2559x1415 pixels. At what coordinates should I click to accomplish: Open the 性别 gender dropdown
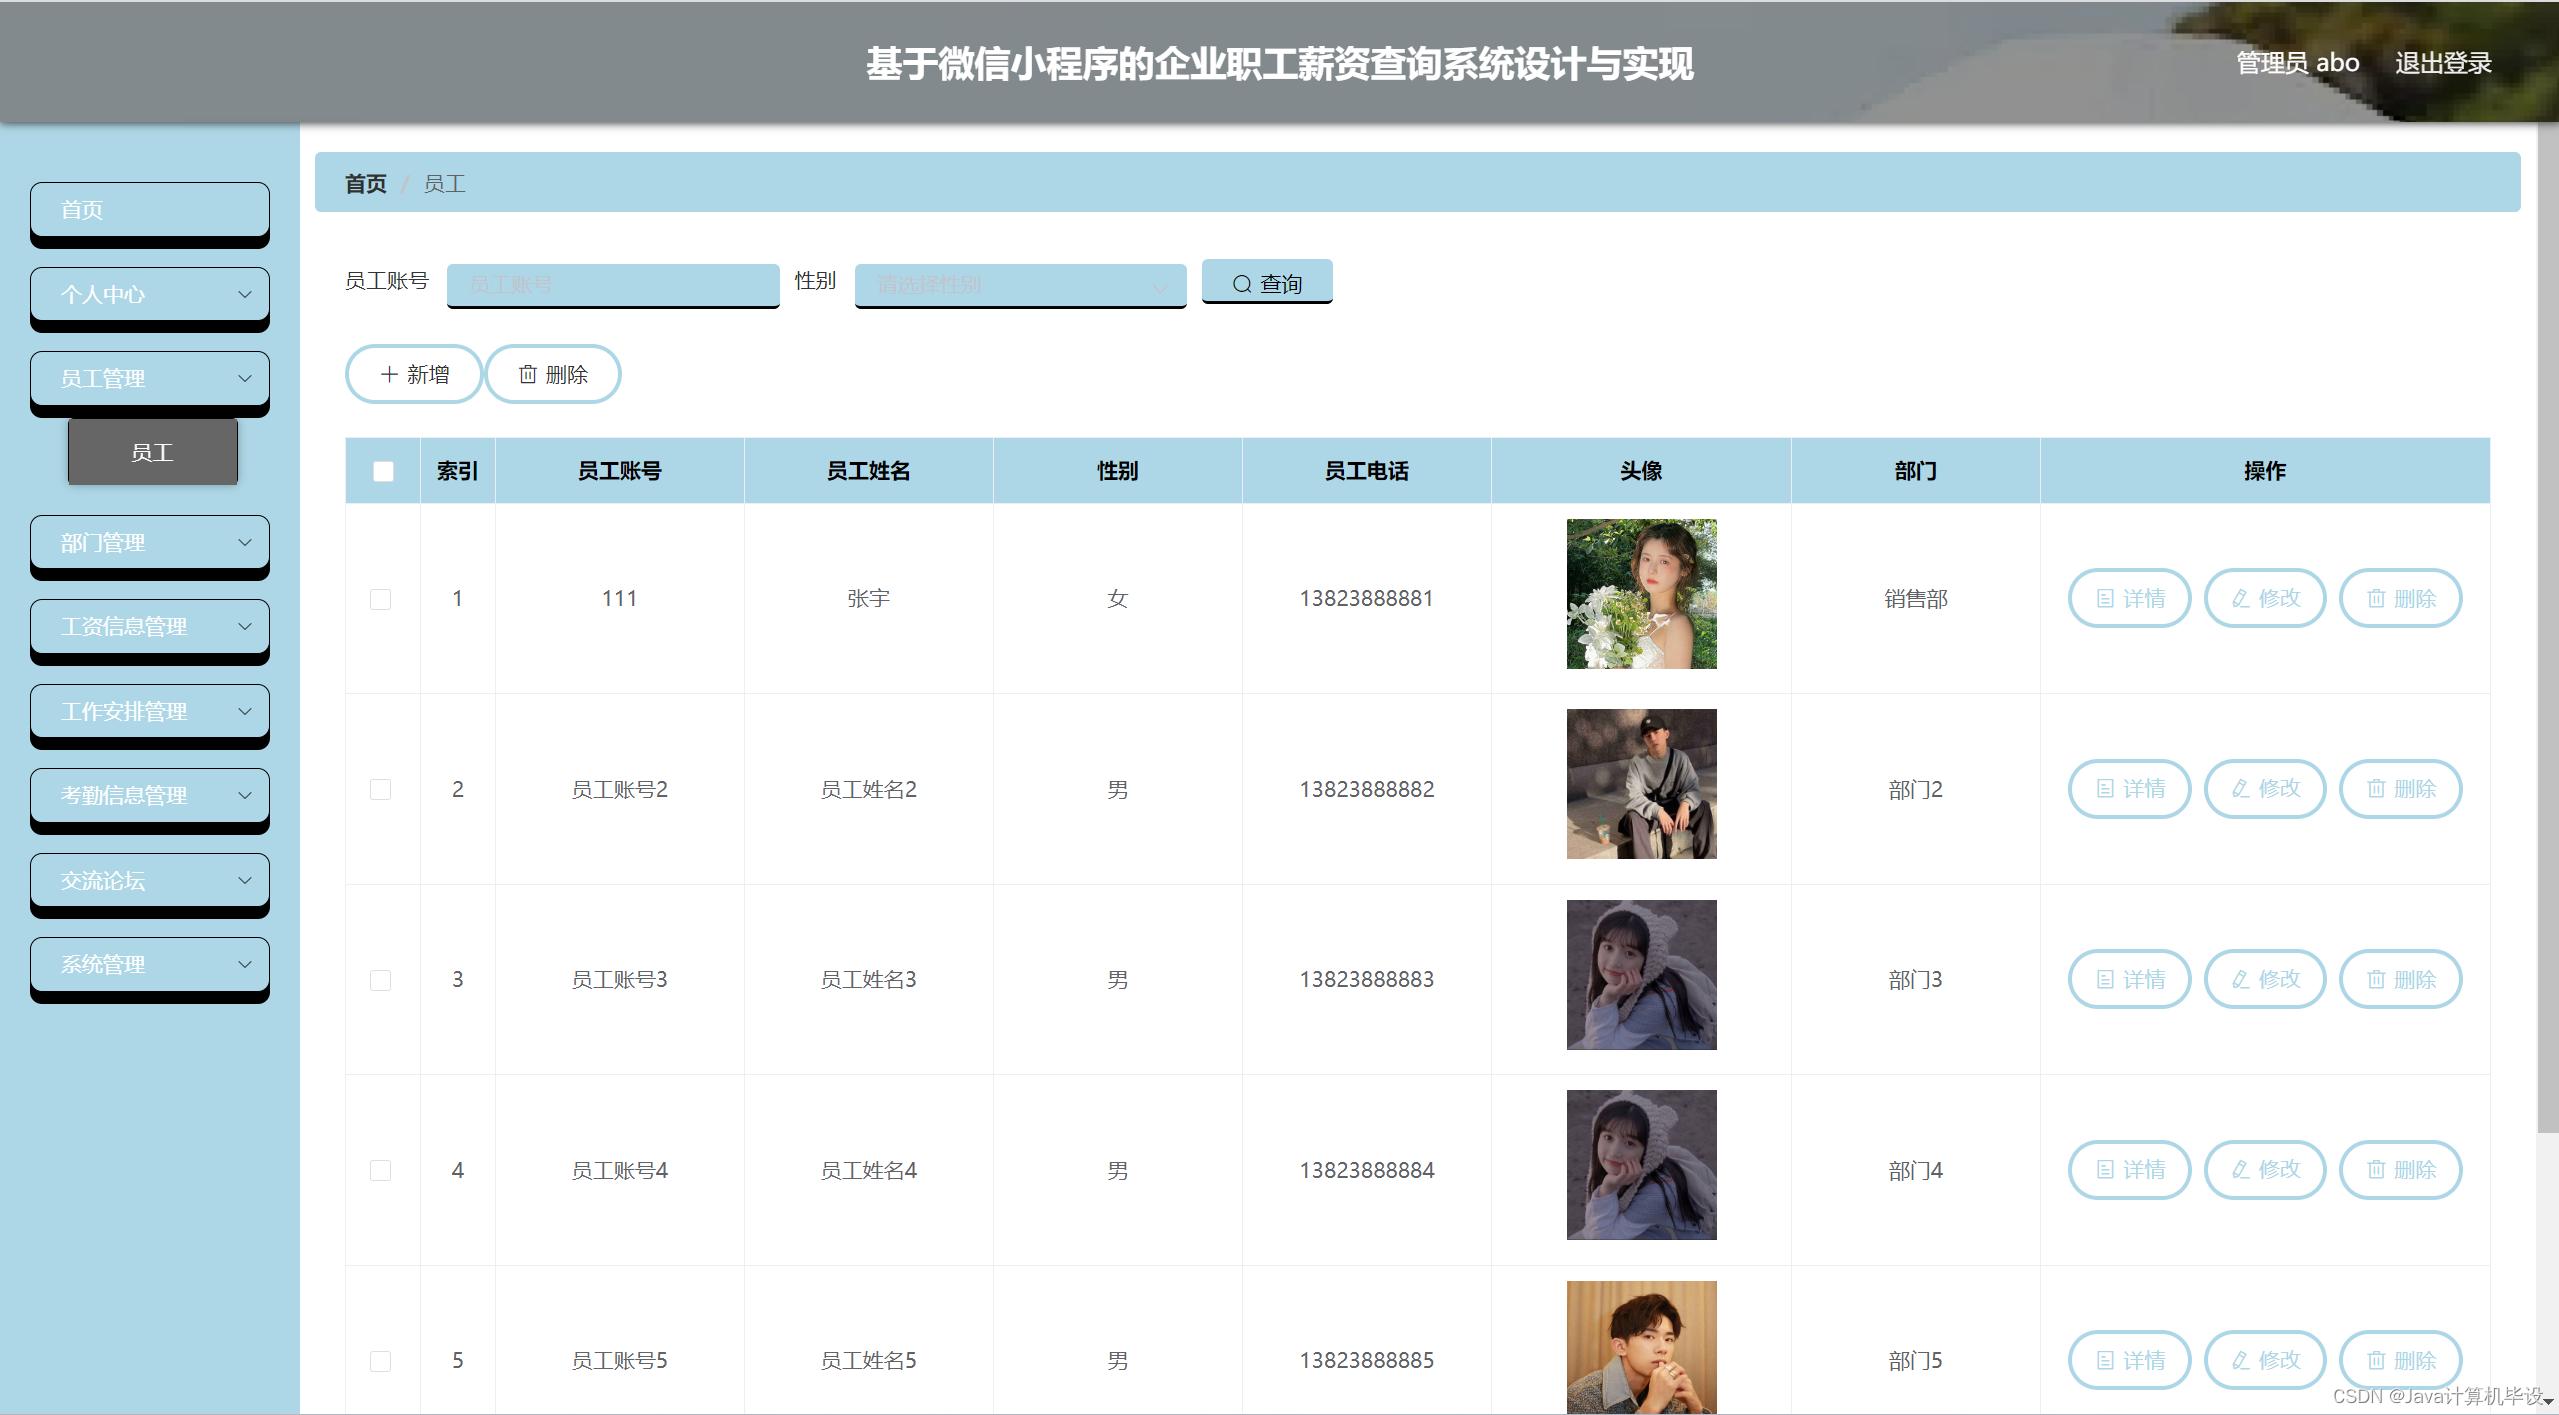point(1020,285)
